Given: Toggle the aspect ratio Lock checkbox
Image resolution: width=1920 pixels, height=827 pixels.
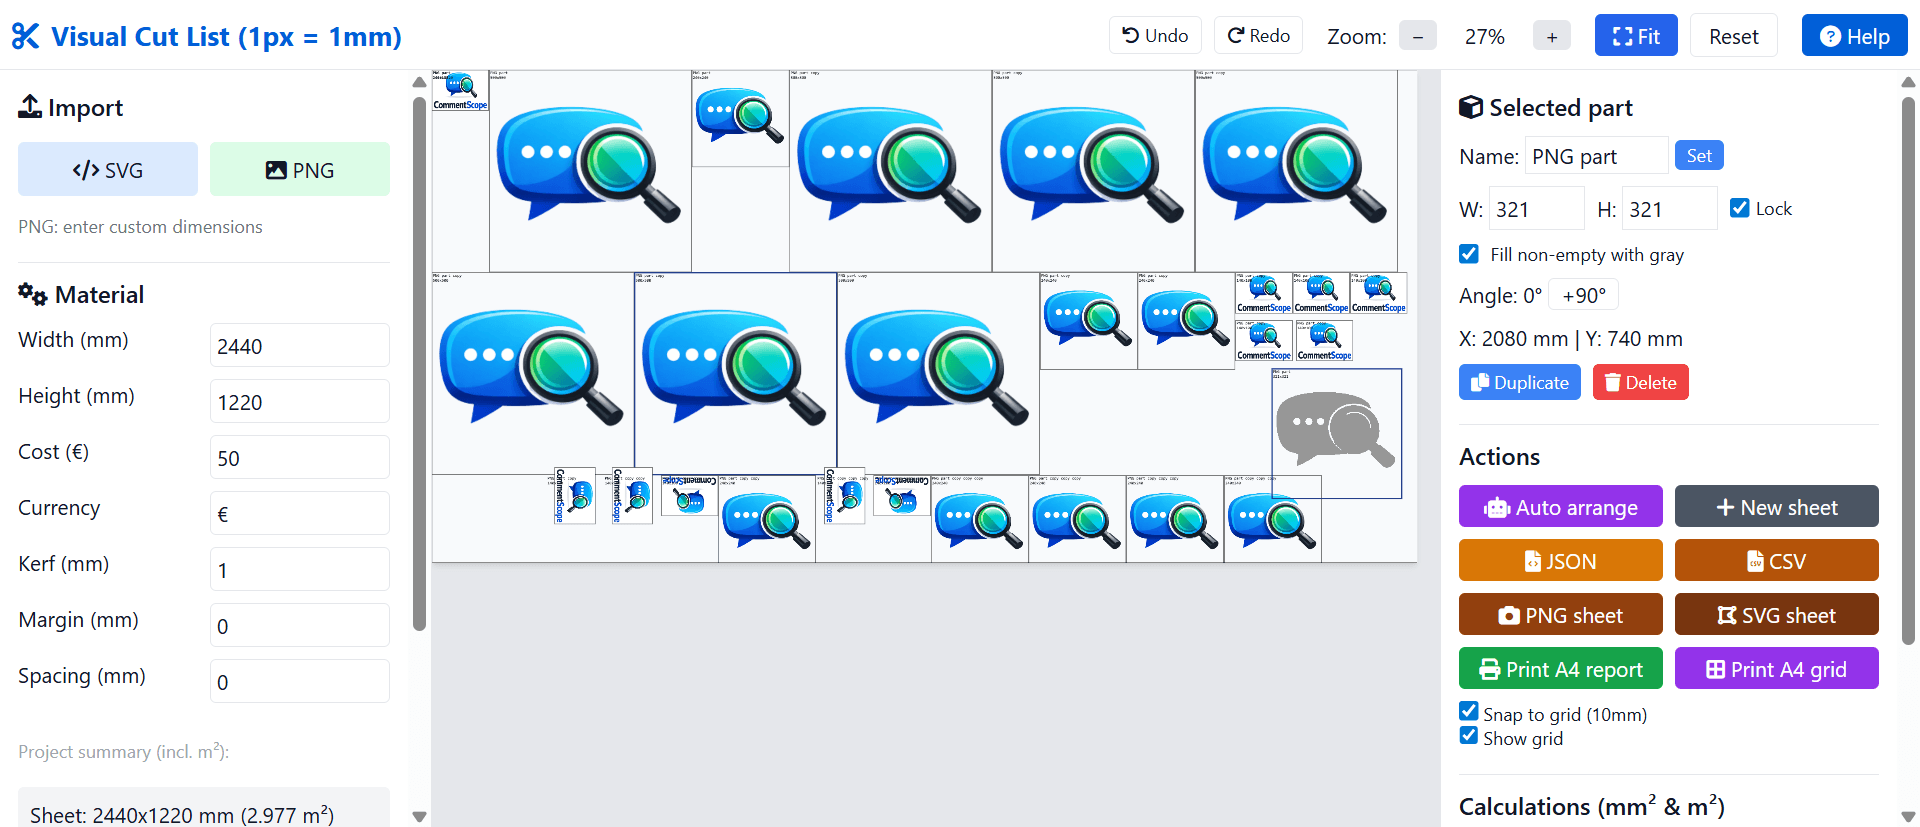Looking at the screenshot, I should coord(1740,208).
